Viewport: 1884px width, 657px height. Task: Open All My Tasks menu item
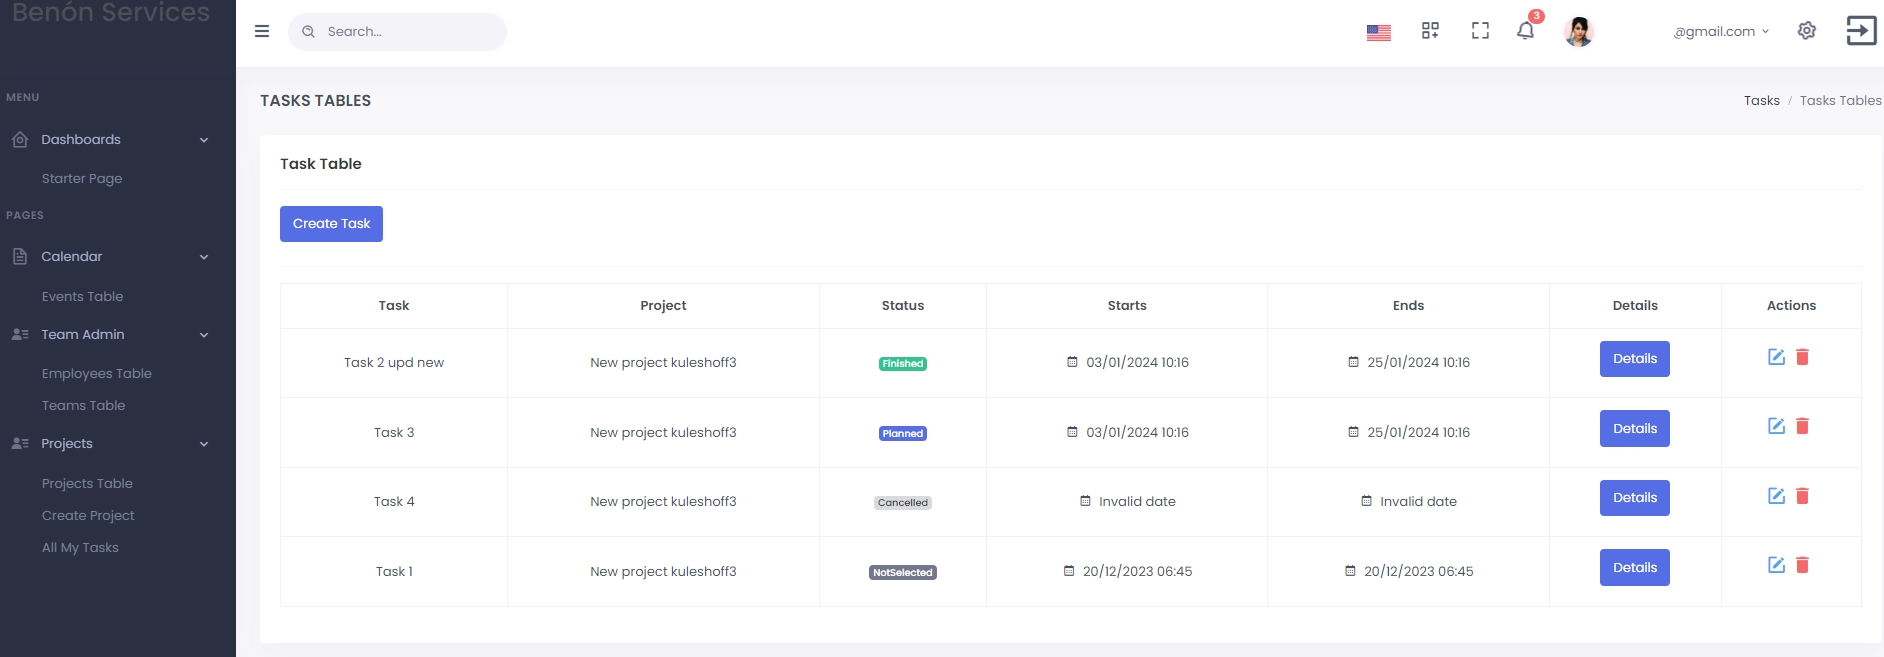[x=80, y=548]
